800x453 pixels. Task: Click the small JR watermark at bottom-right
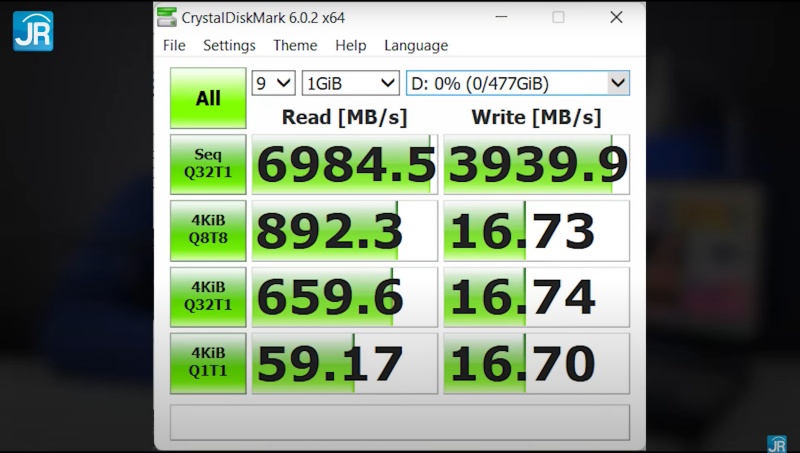[776, 443]
